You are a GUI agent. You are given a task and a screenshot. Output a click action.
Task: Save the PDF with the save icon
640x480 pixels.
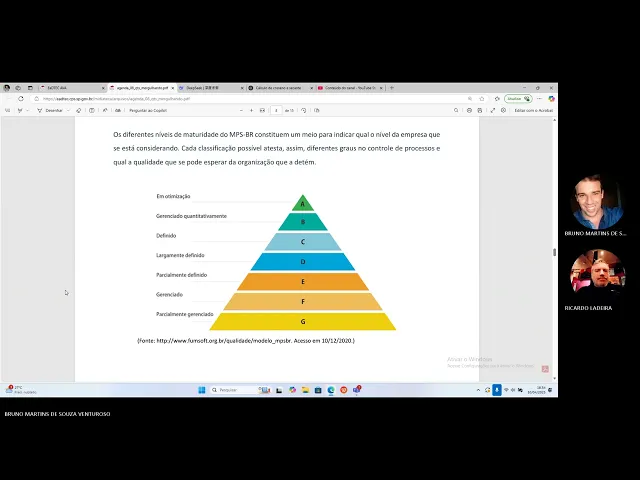click(480, 111)
